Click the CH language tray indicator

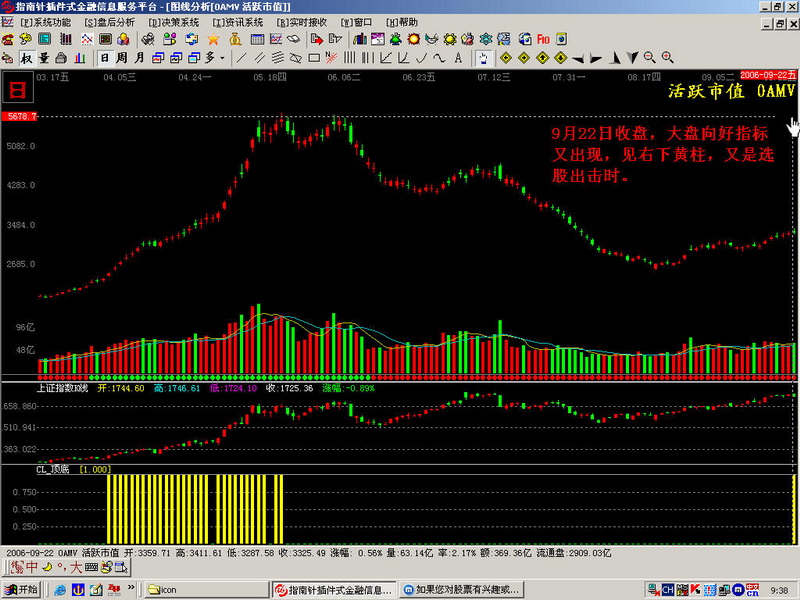pos(667,590)
